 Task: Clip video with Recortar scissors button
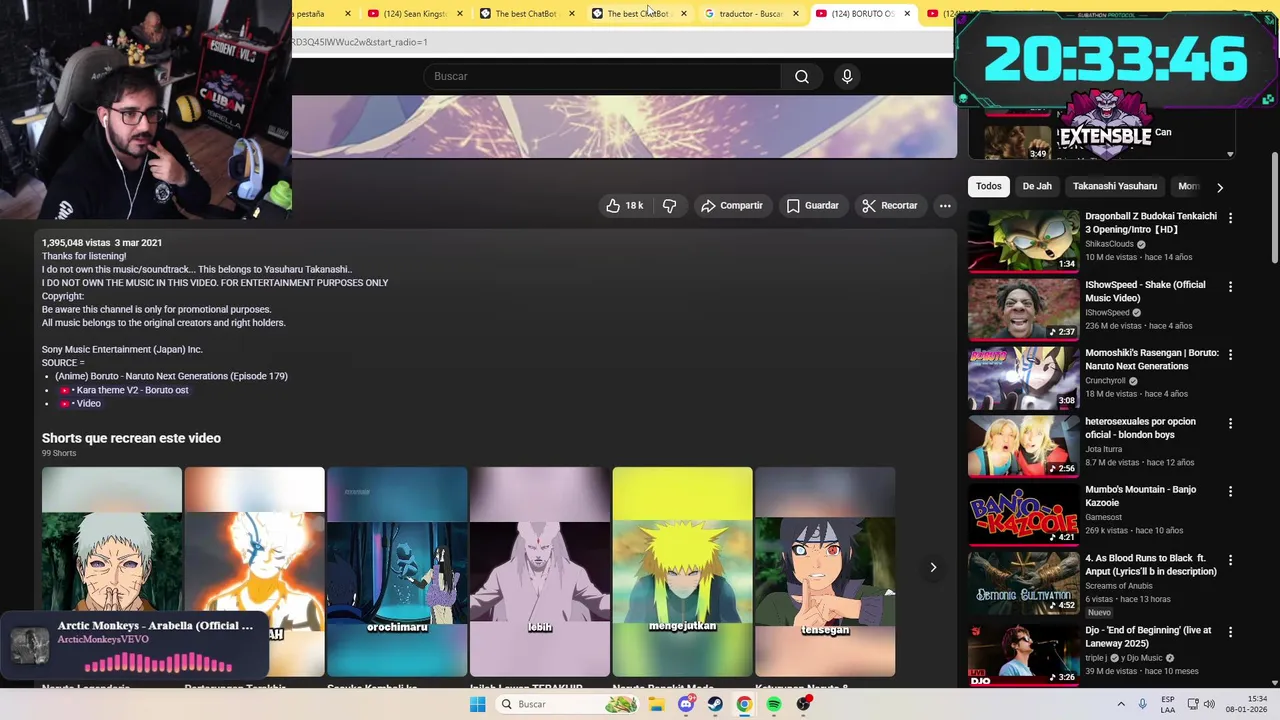(889, 206)
